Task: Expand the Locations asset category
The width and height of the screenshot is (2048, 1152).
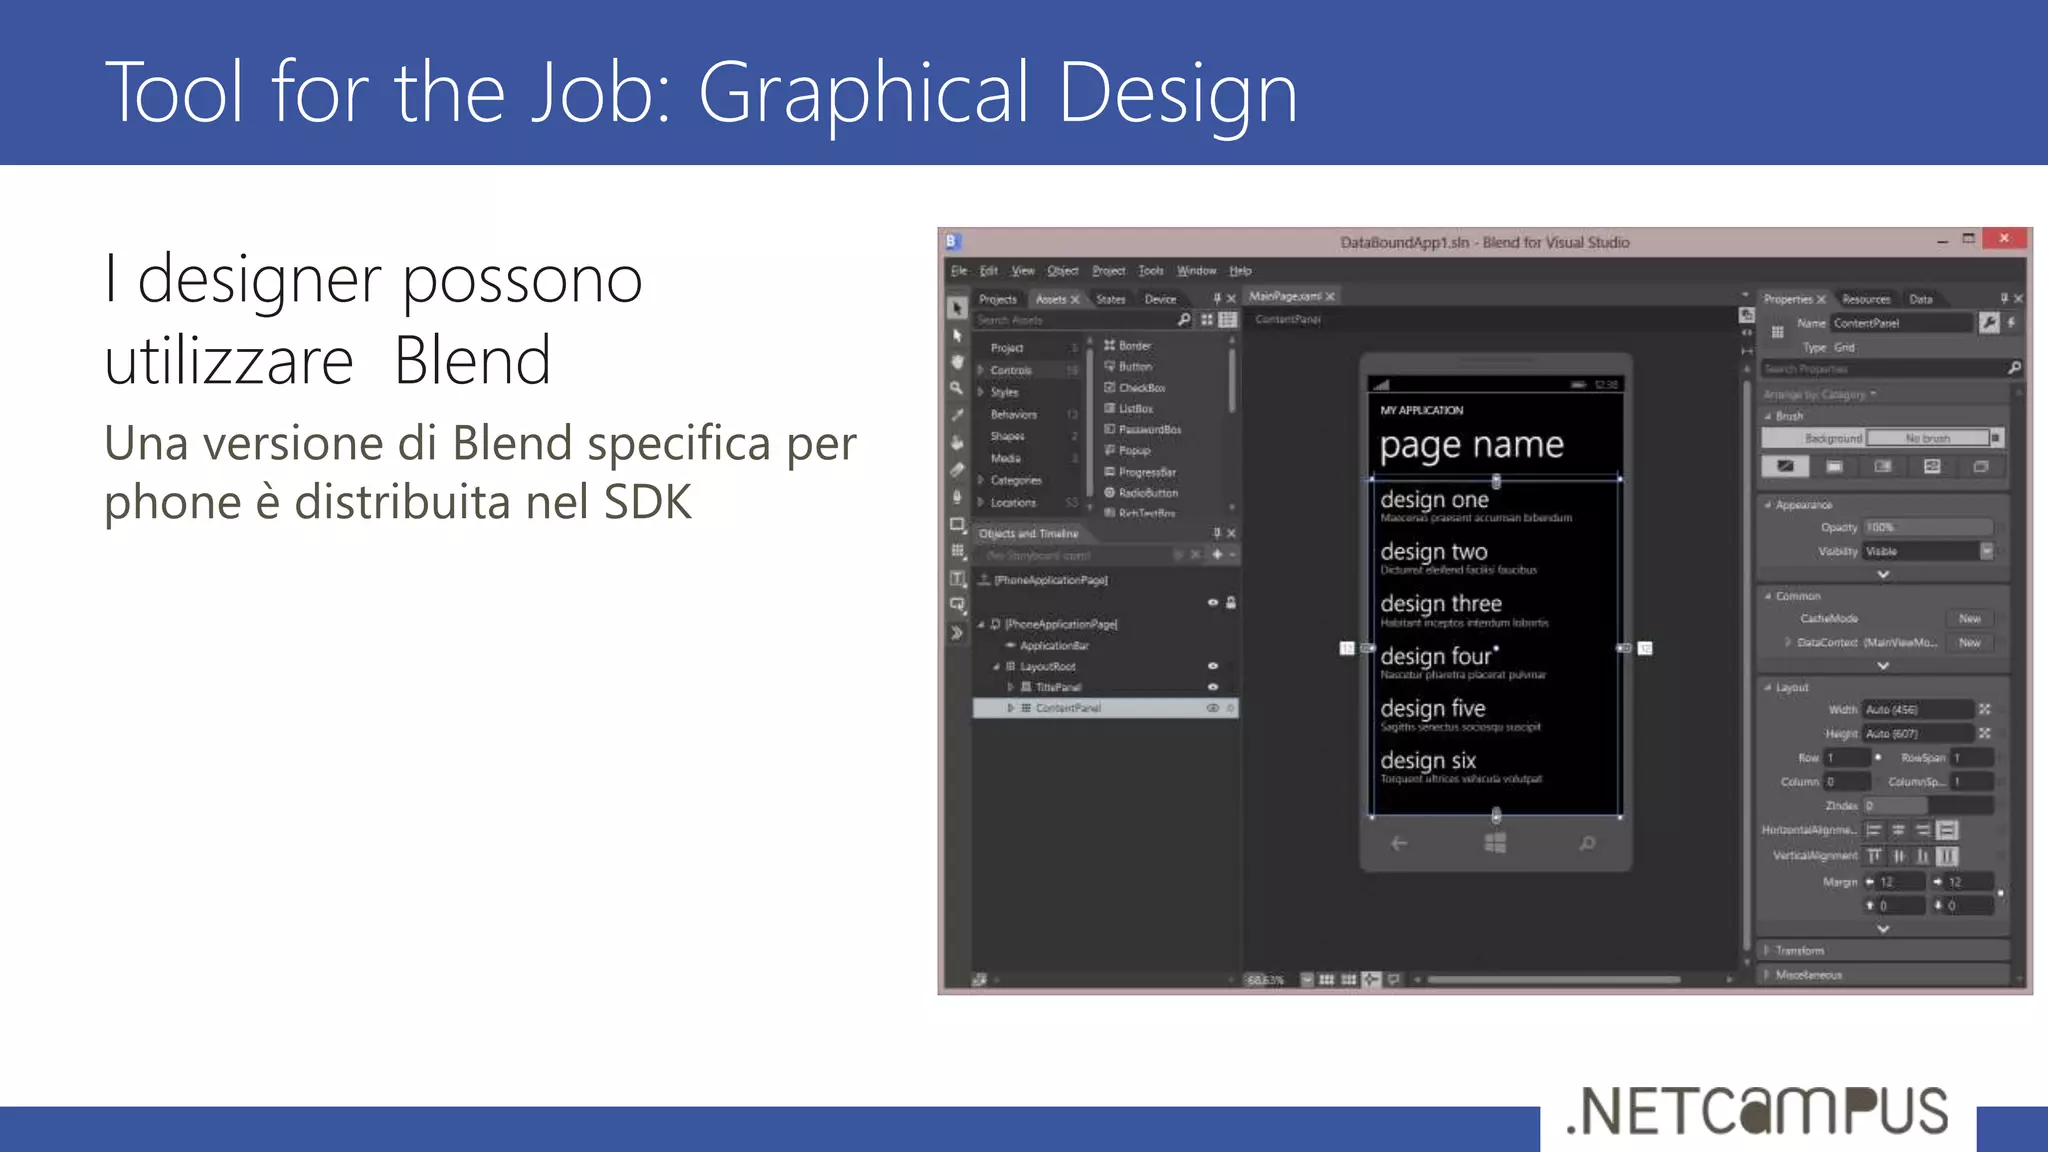Action: click(x=981, y=502)
